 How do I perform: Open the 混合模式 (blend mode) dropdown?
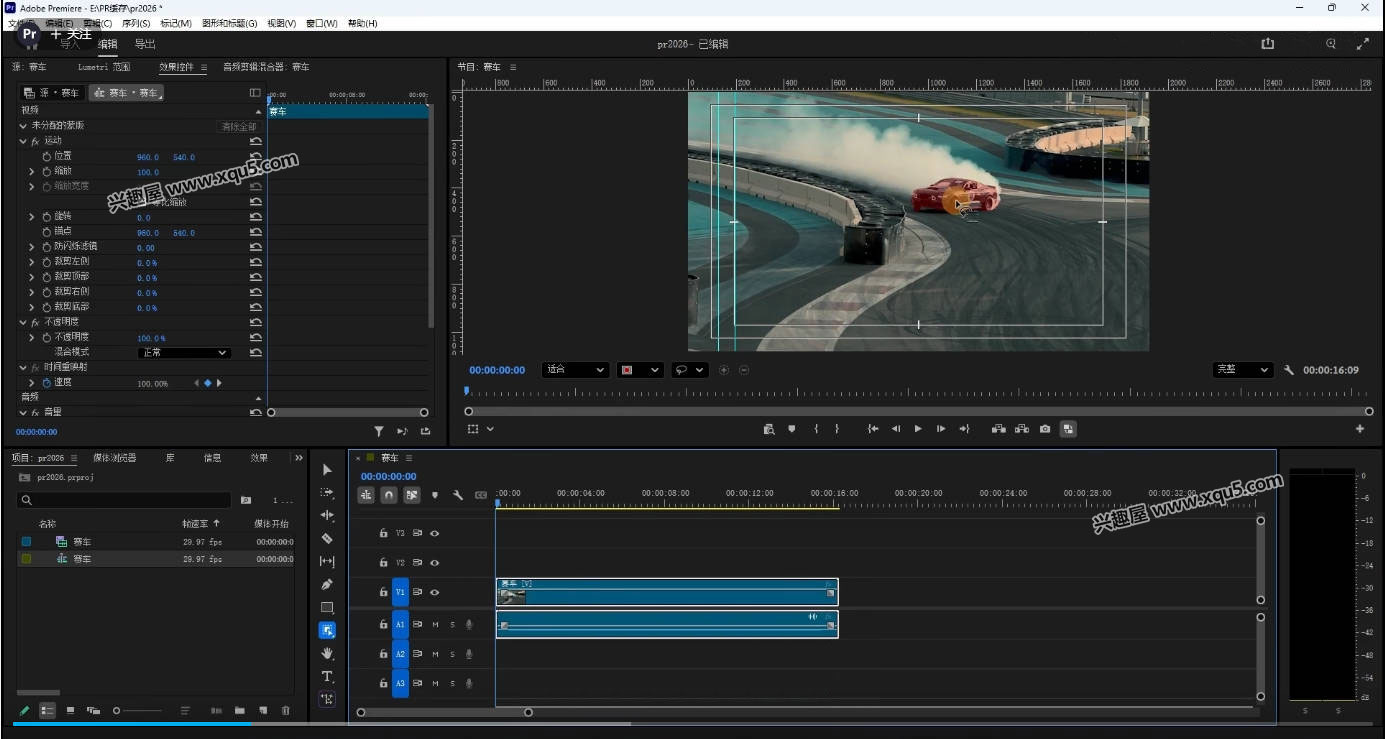(x=184, y=352)
